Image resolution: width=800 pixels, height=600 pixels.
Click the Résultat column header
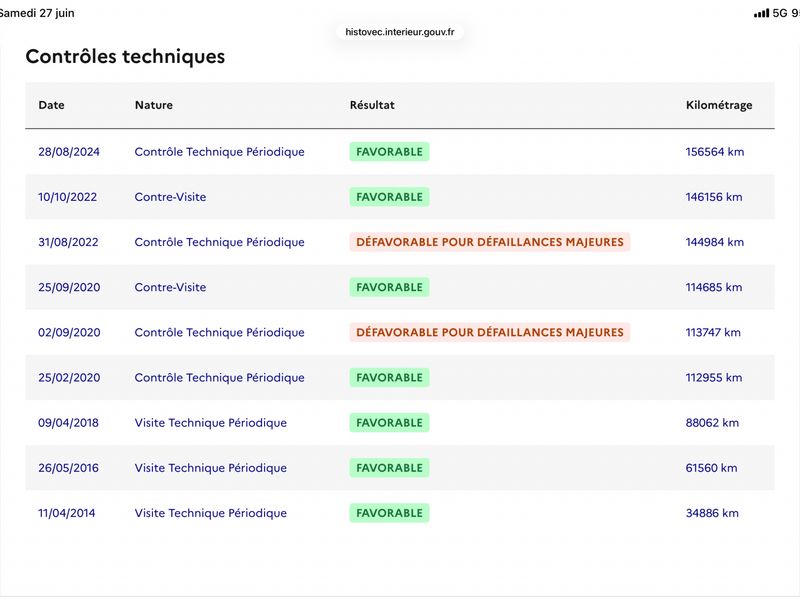point(372,105)
